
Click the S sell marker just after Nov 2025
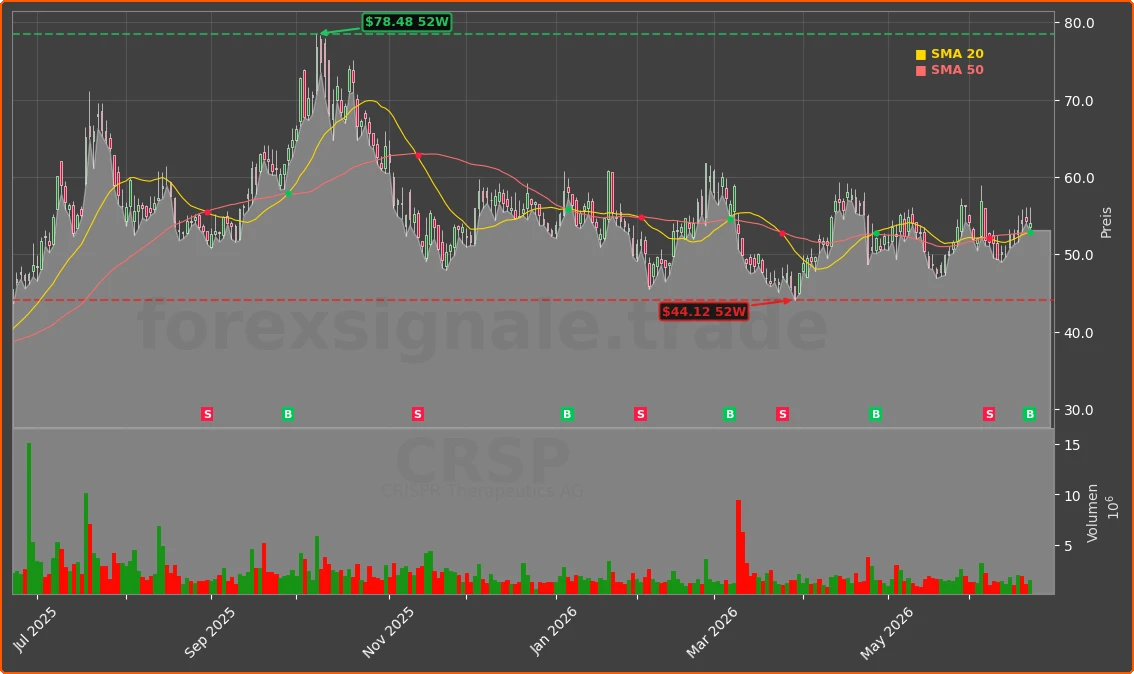coord(417,414)
